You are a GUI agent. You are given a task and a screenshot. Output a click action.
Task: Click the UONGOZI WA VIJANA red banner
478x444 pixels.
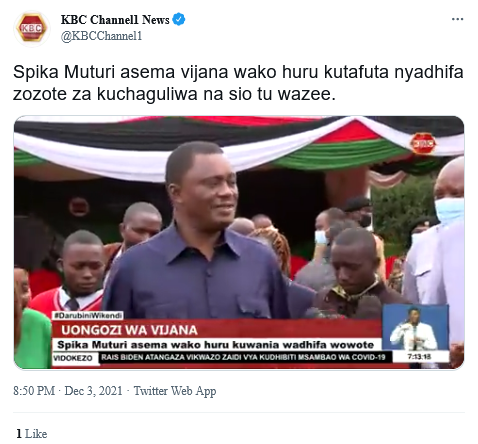pos(217,330)
